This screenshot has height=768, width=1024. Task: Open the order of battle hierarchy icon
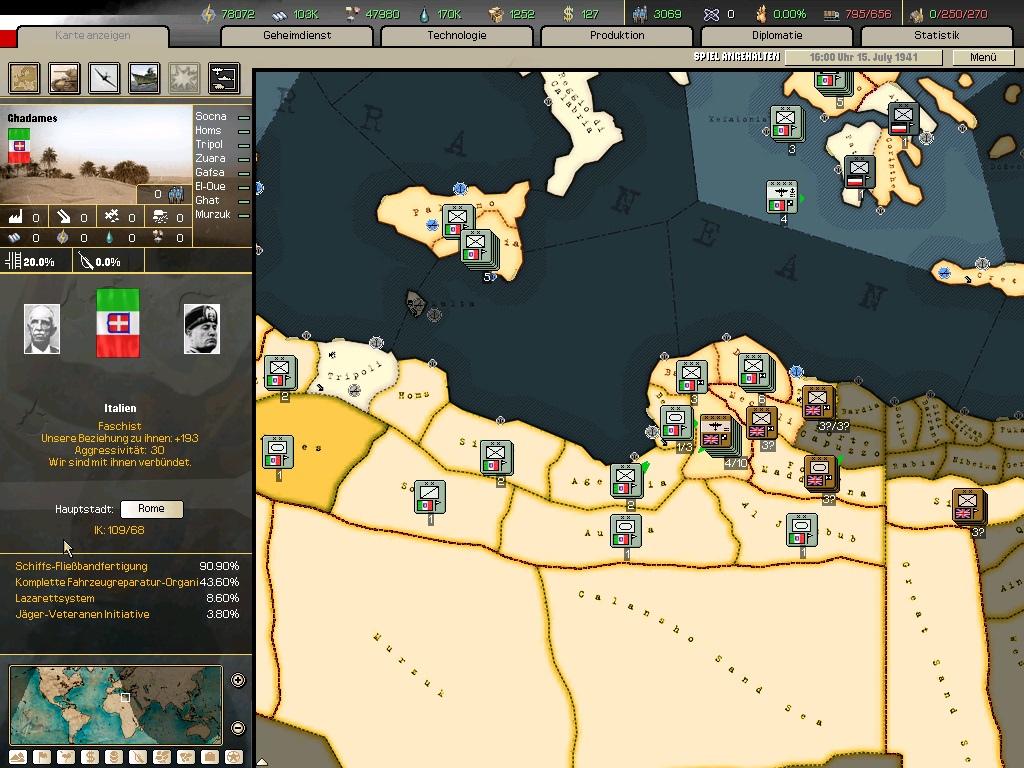click(x=224, y=78)
